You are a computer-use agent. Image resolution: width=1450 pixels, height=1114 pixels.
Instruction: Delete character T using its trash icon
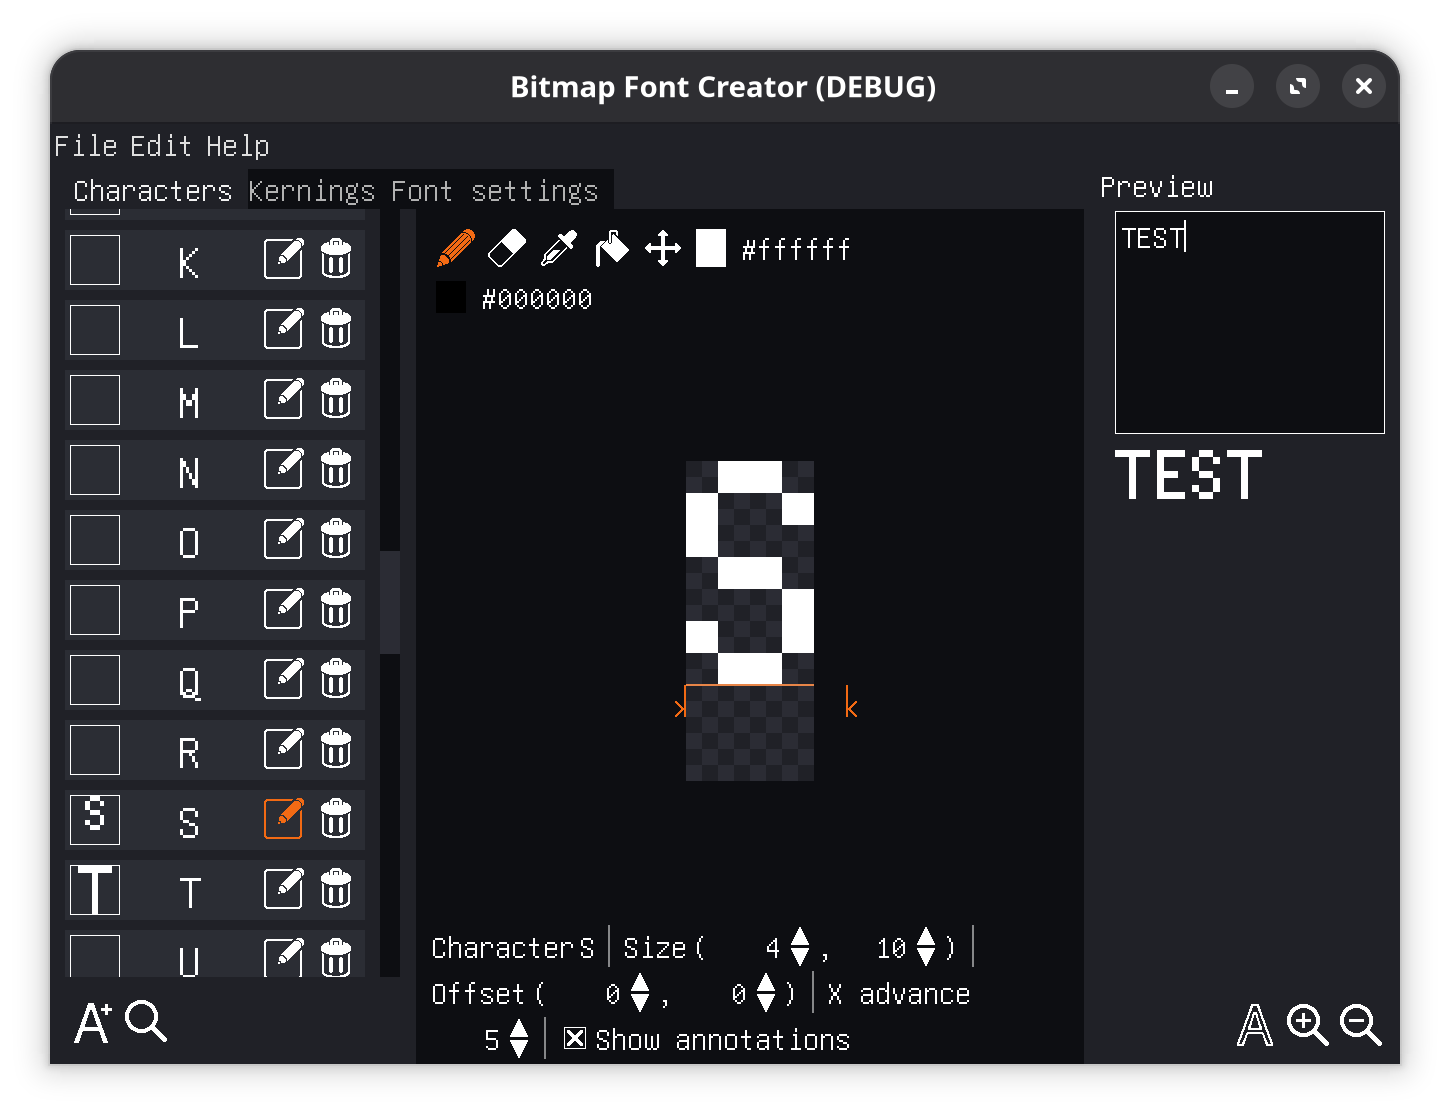(336, 889)
